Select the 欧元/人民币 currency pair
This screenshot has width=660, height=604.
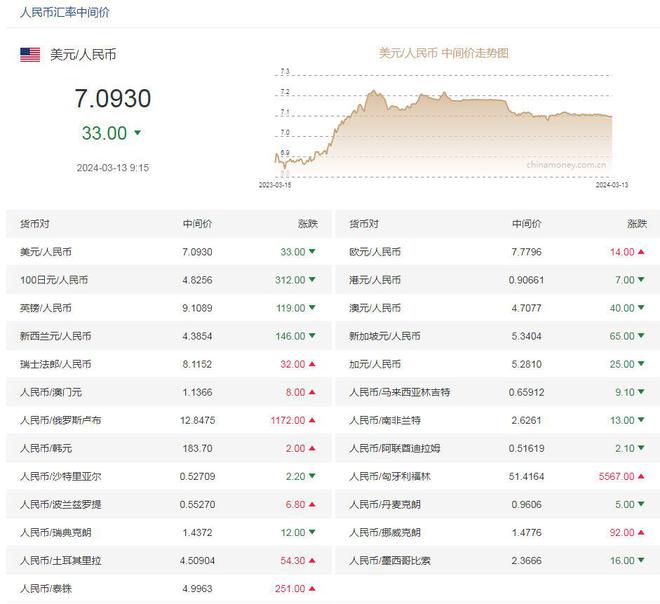click(375, 252)
